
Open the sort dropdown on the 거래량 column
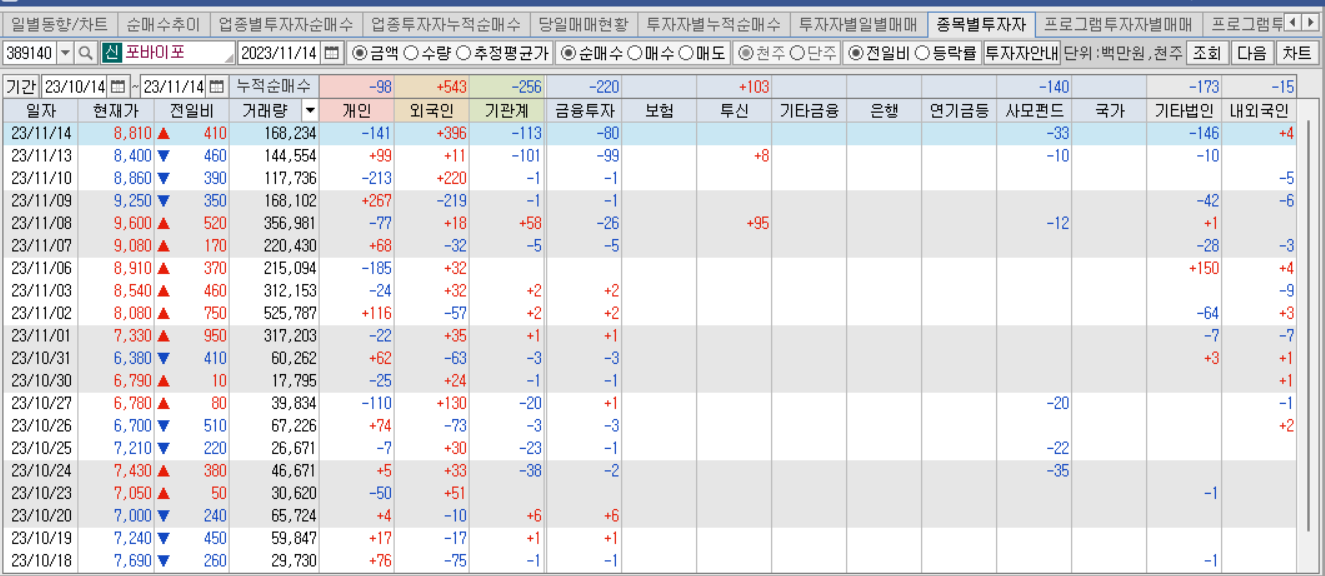(311, 111)
